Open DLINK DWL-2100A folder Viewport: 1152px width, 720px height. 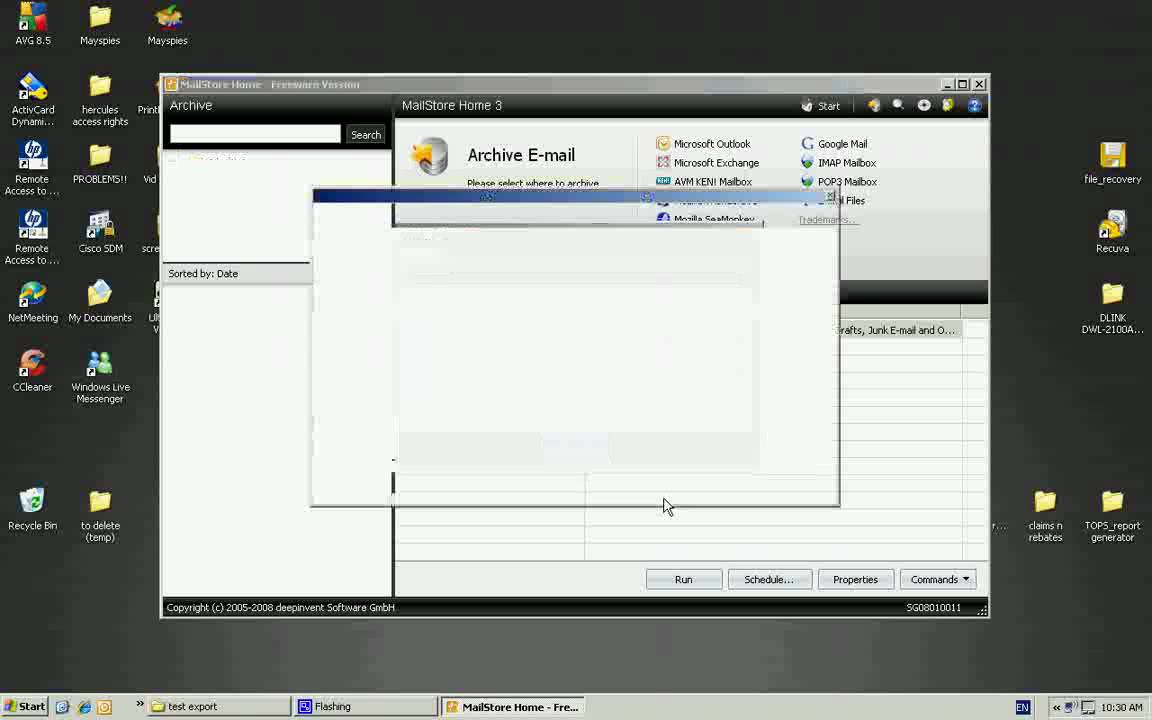[1112, 308]
